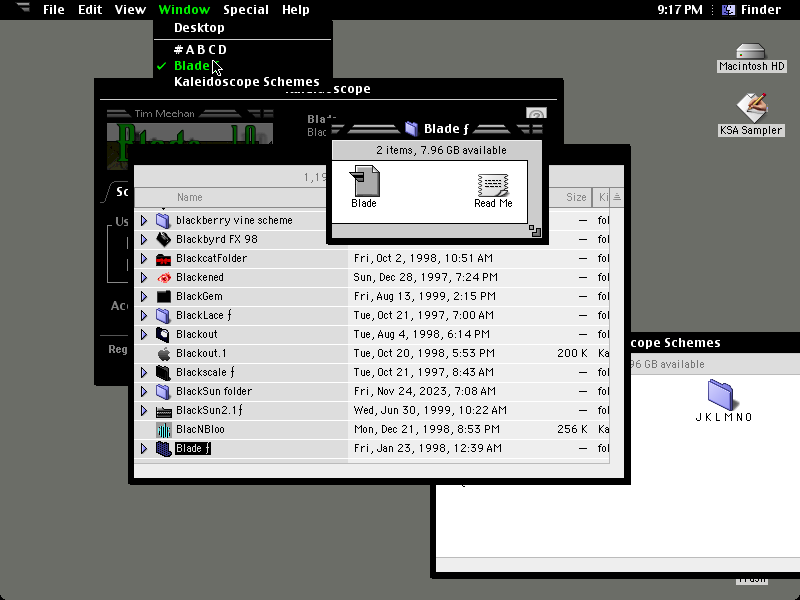Click the Blackout.1 scheme file icon
Screen dimensions: 800x600
pos(163,354)
